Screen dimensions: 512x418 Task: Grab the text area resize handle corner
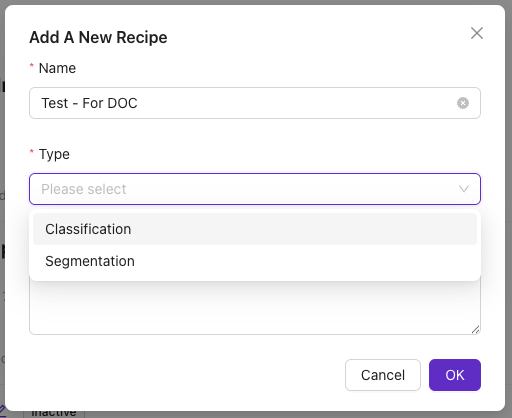click(476, 330)
